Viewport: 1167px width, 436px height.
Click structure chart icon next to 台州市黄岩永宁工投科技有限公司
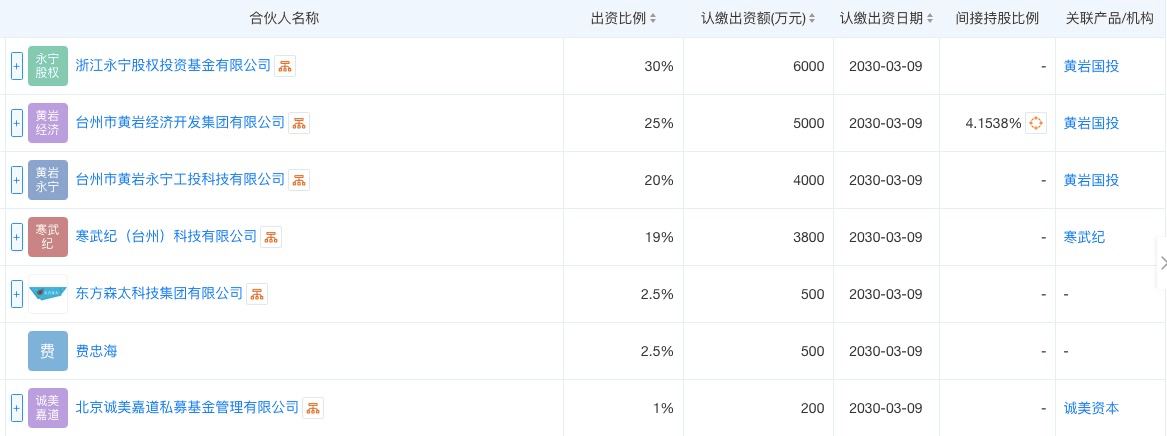298,180
